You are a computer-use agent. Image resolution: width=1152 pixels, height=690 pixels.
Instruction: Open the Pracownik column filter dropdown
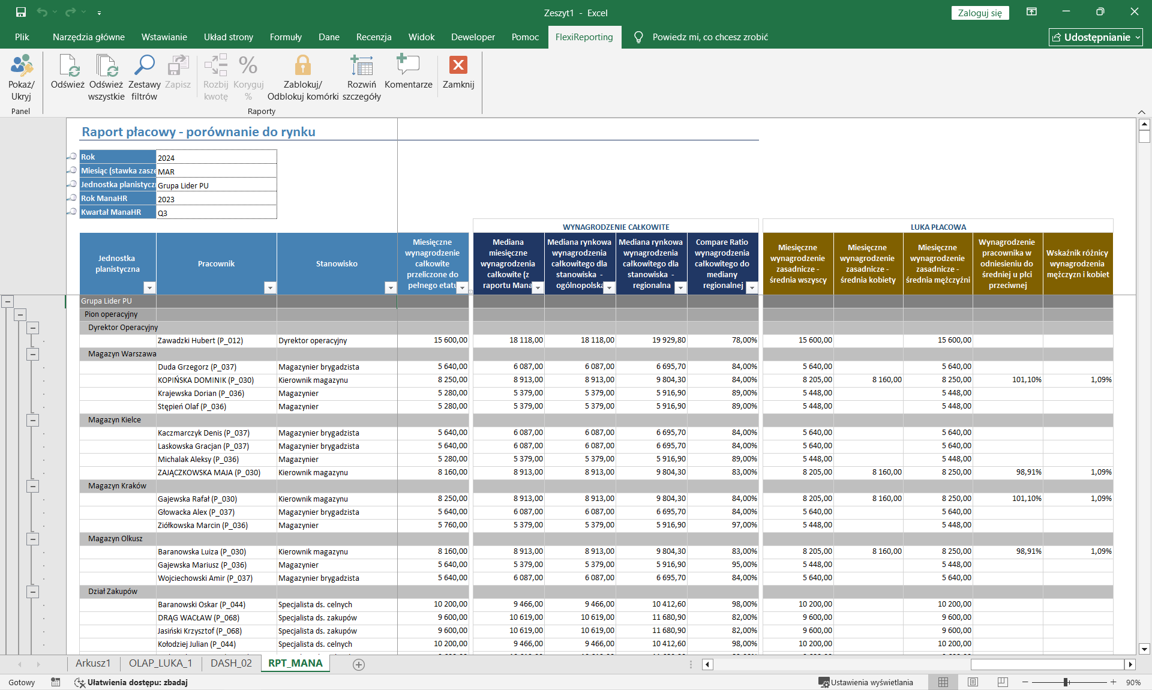coord(269,288)
